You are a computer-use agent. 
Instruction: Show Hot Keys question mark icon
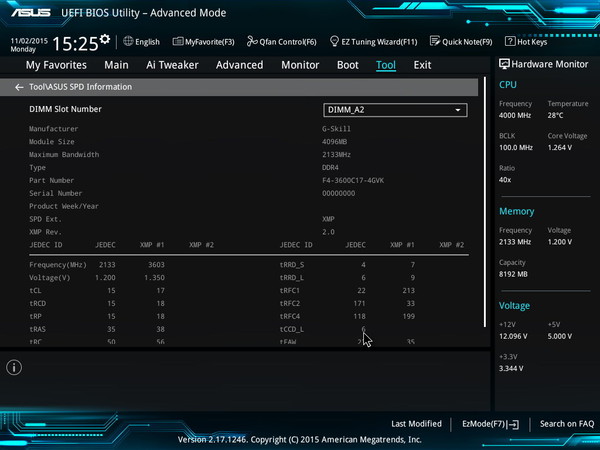510,41
